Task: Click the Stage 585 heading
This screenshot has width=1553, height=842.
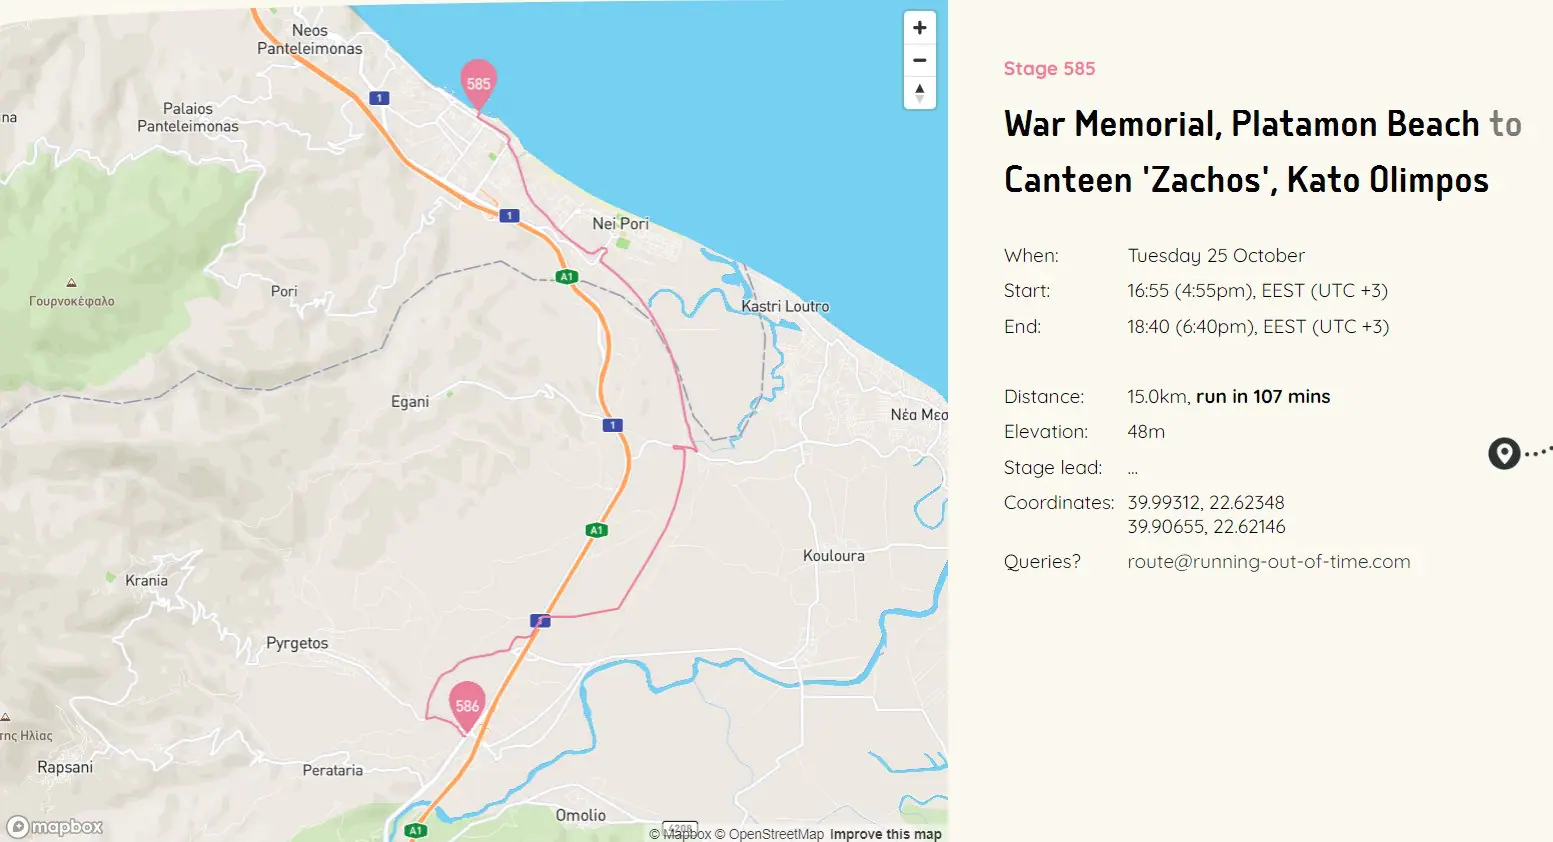Action: click(1049, 68)
